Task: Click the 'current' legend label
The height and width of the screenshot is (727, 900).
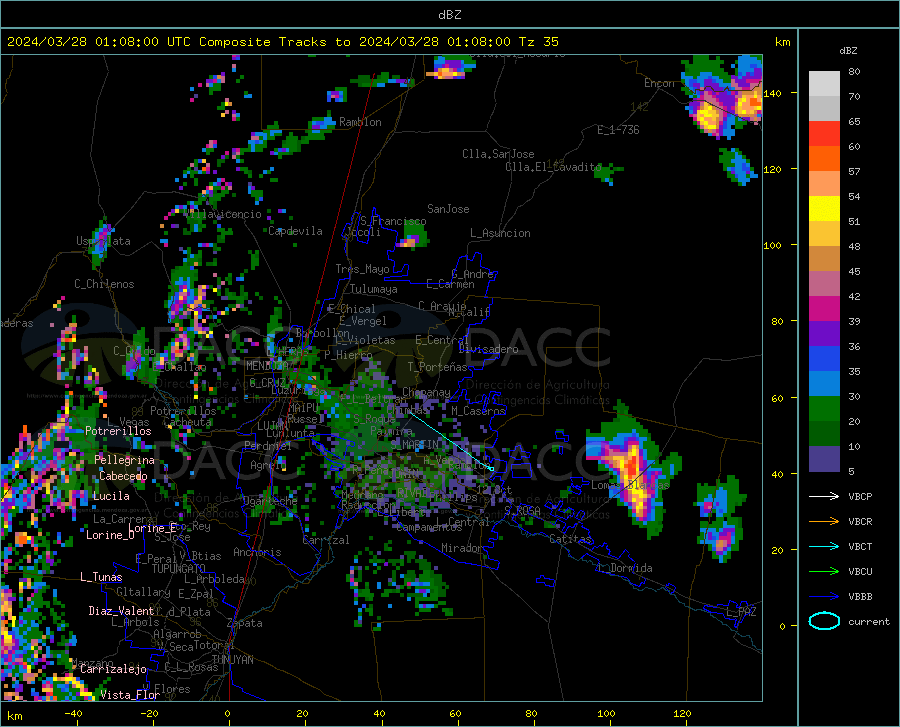Action: [869, 621]
